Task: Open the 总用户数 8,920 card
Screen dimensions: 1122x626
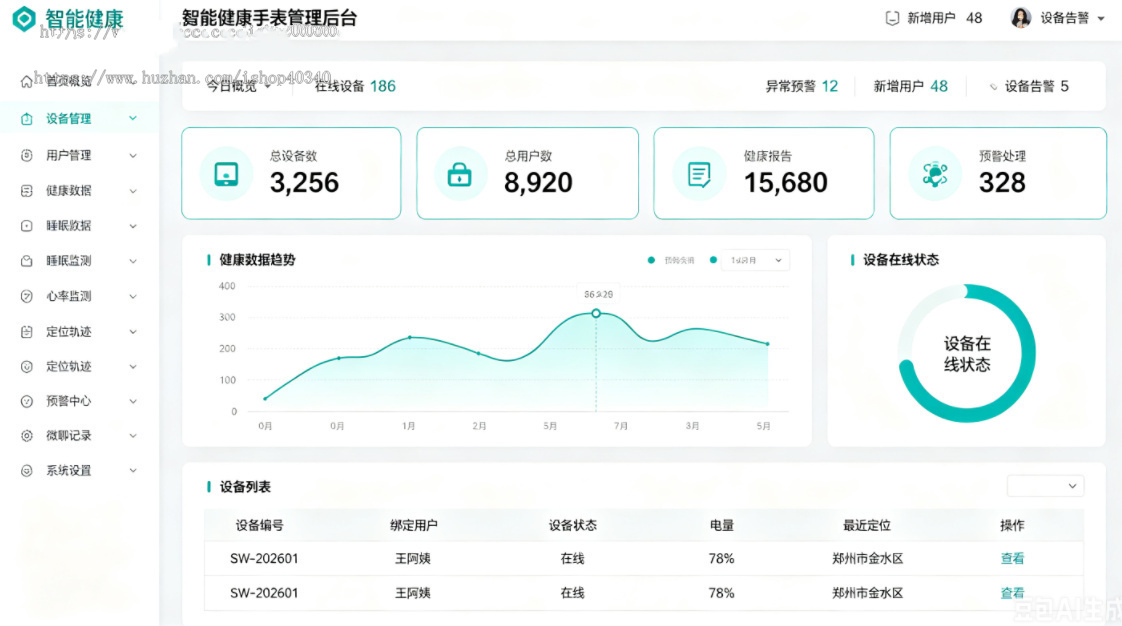Action: 527,173
